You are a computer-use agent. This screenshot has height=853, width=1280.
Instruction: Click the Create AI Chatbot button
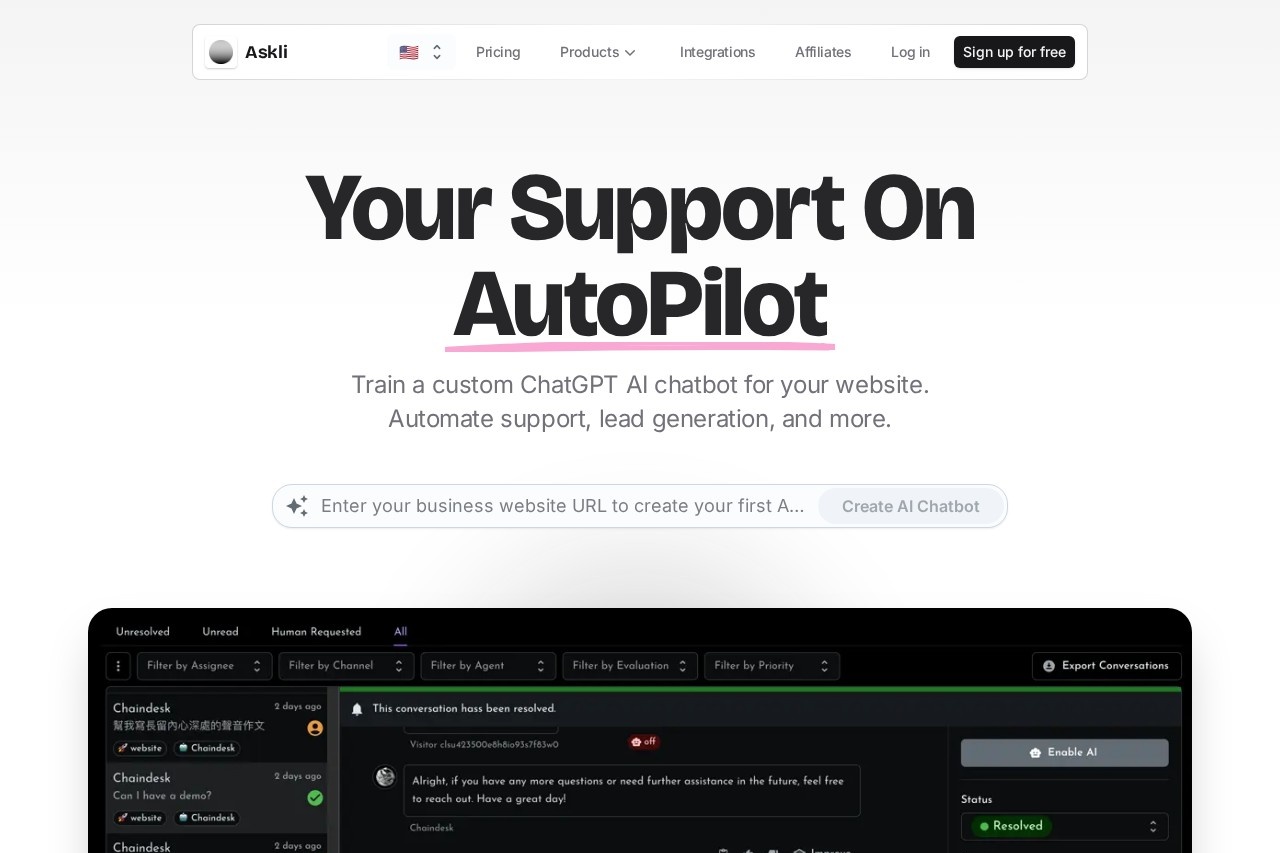click(x=910, y=506)
